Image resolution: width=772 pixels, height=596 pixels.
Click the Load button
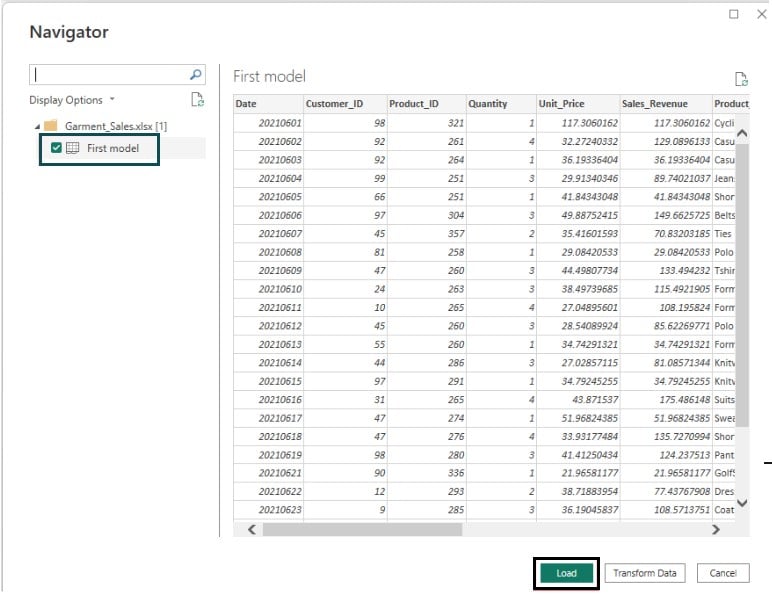coord(566,573)
